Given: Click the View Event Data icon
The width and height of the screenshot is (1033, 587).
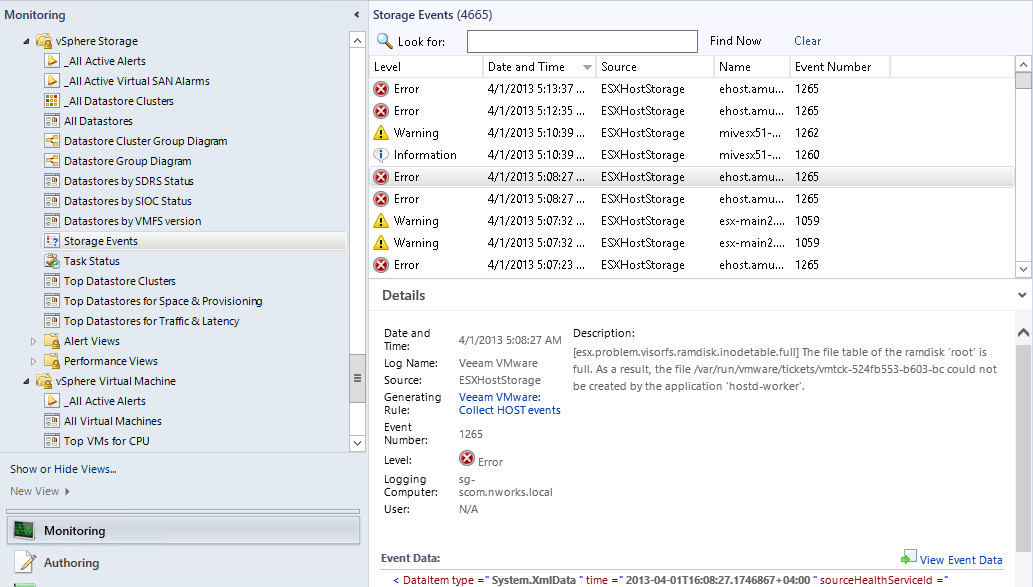Looking at the screenshot, I should tap(909, 558).
